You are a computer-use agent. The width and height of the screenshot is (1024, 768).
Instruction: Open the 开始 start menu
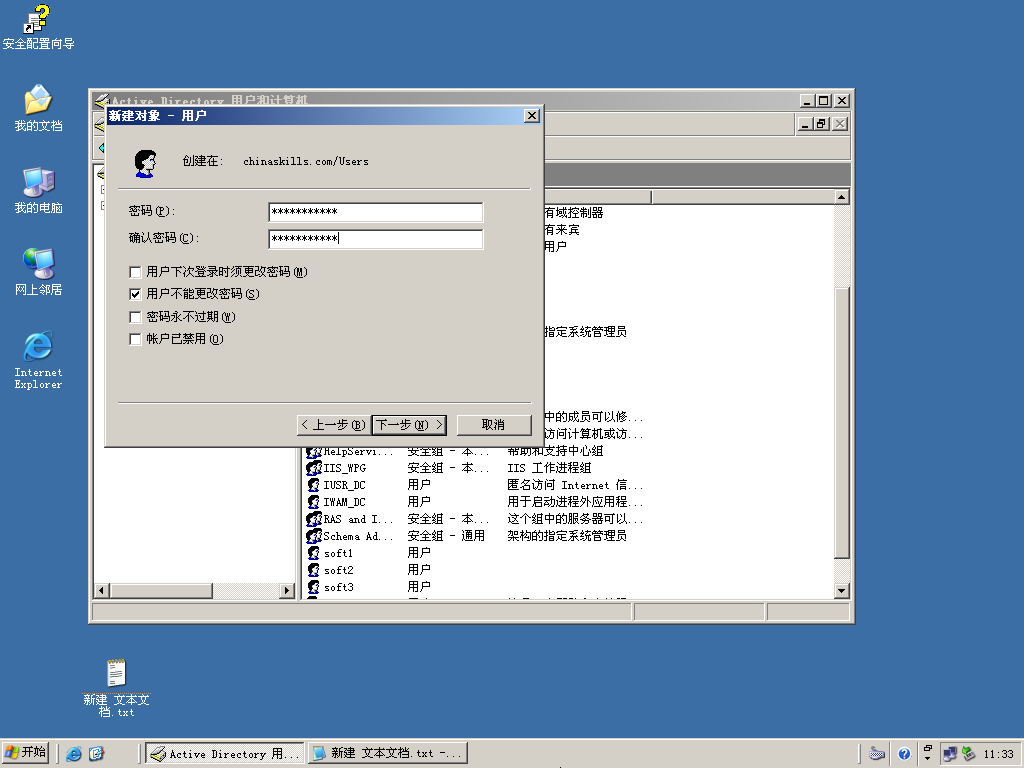click(25, 753)
